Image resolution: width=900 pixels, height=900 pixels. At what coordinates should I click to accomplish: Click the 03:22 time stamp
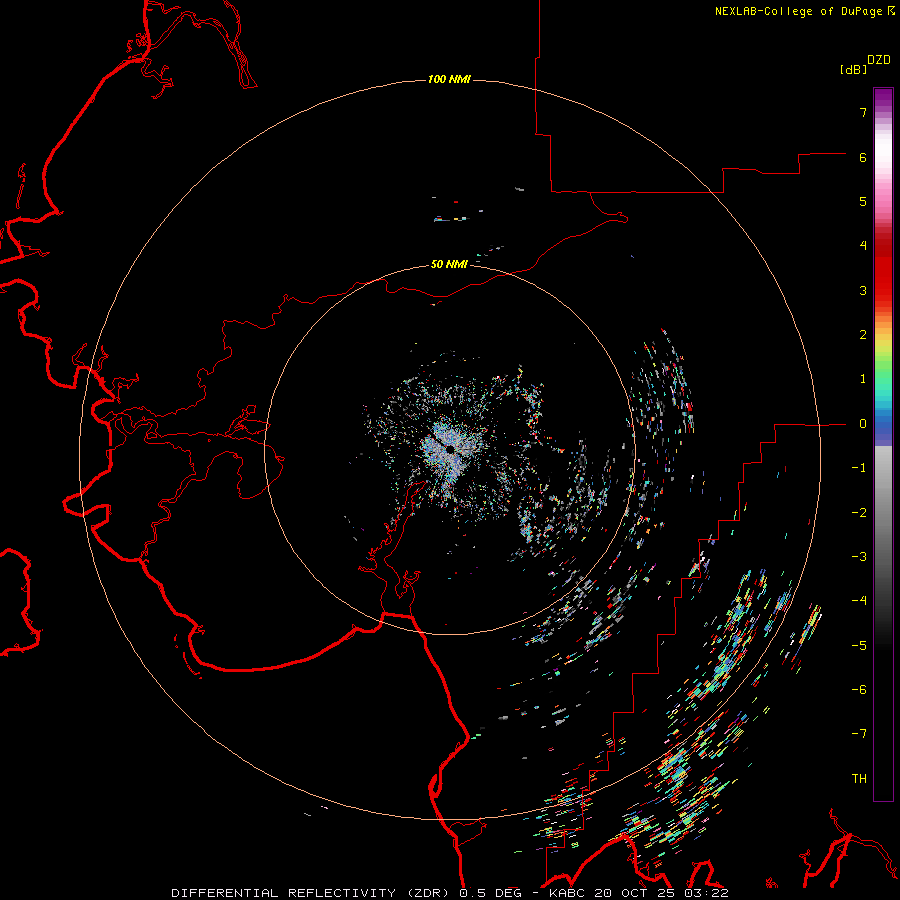click(x=707, y=893)
